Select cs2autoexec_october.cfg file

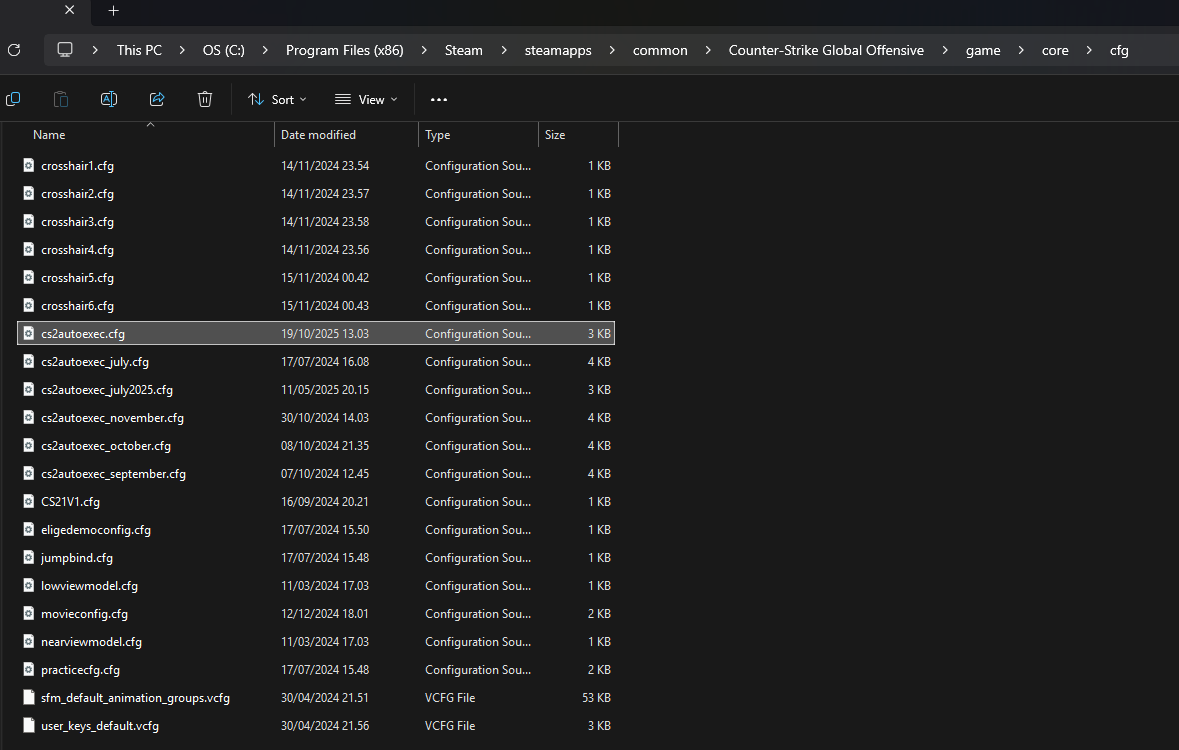[316, 445]
